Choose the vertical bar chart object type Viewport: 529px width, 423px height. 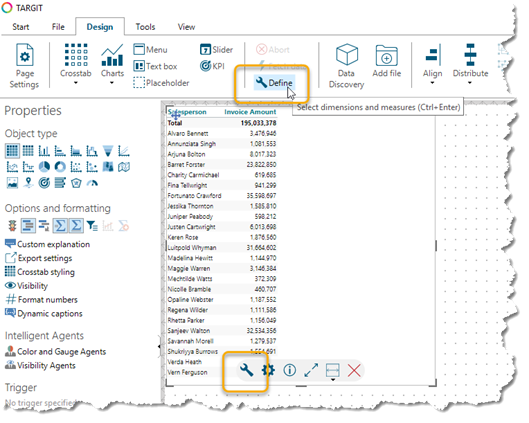44,151
